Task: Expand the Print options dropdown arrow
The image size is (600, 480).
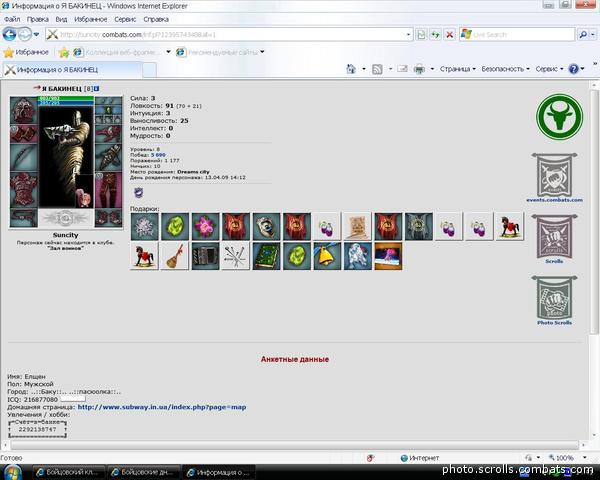Action: click(x=432, y=69)
